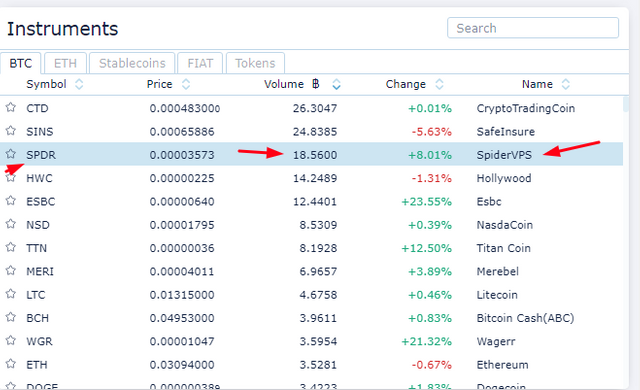This screenshot has width=640, height=390.
Task: Click the SafeInsure name
Action: click(x=505, y=132)
